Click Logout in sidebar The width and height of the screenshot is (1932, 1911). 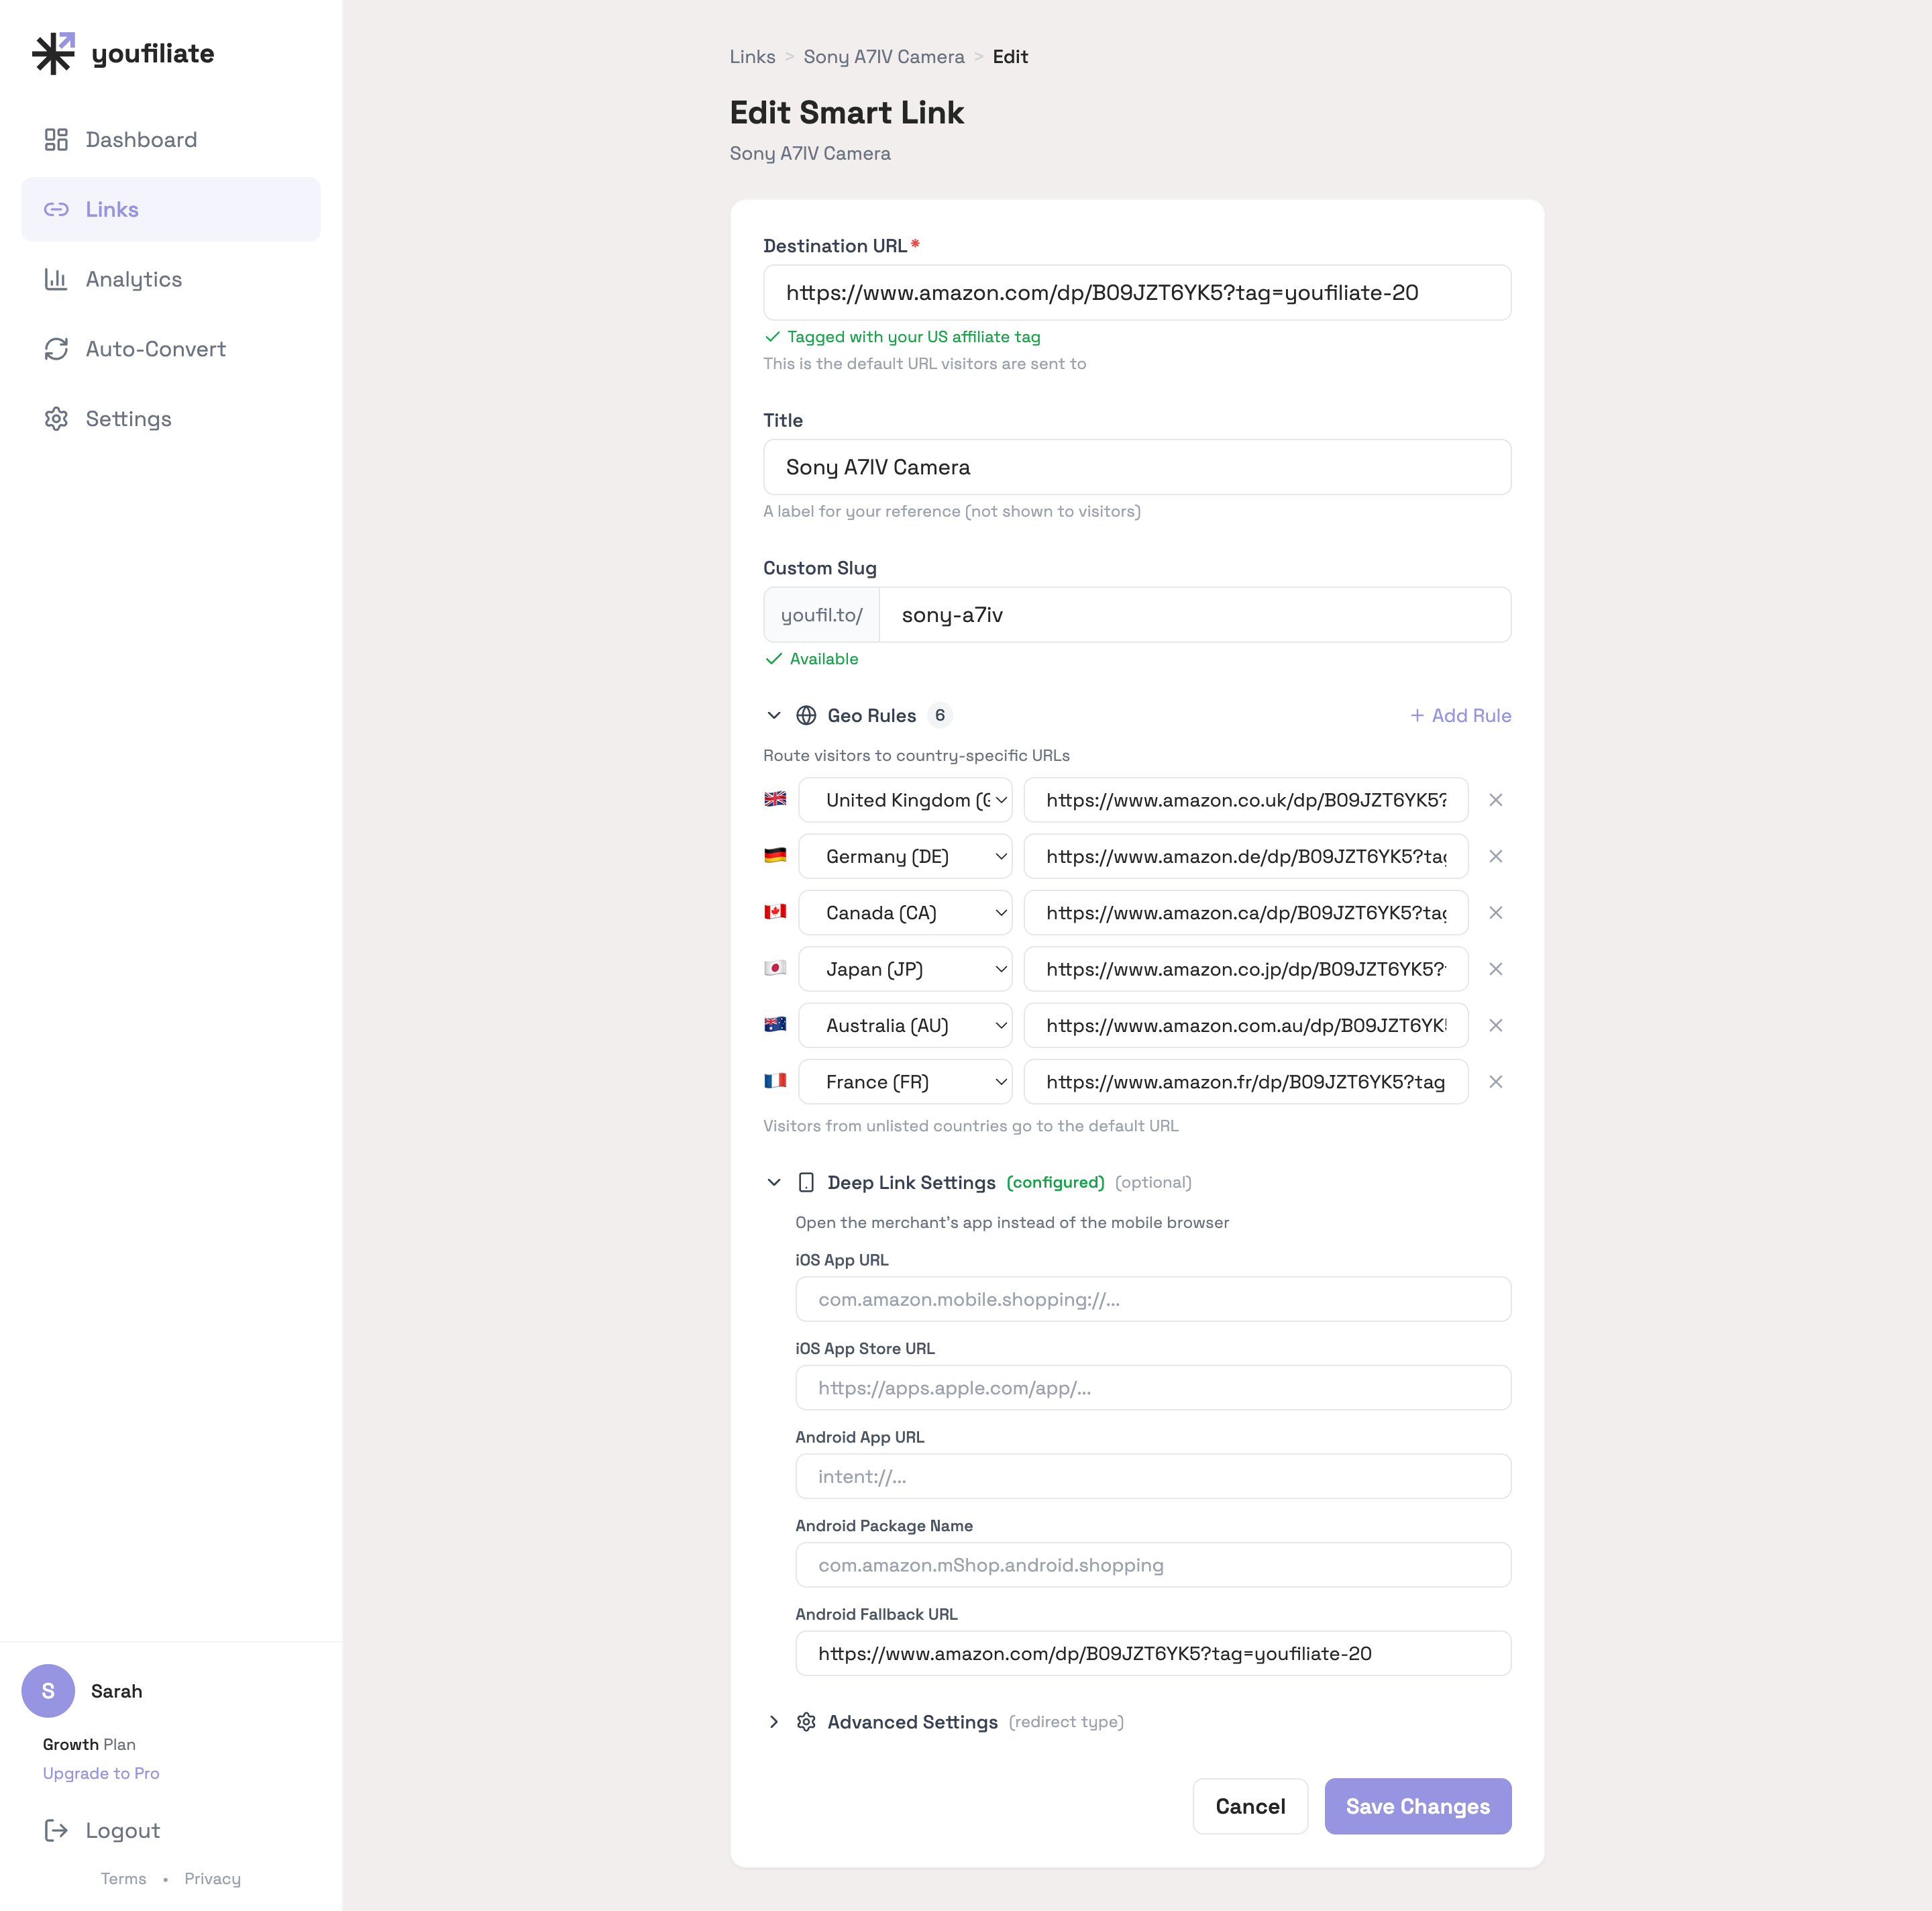(171, 1830)
